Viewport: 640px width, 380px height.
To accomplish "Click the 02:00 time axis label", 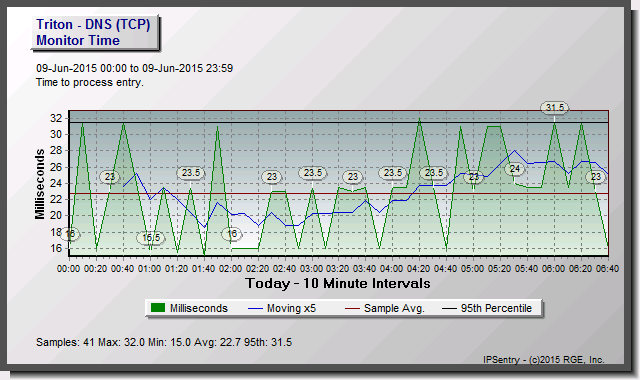I will click(x=231, y=269).
